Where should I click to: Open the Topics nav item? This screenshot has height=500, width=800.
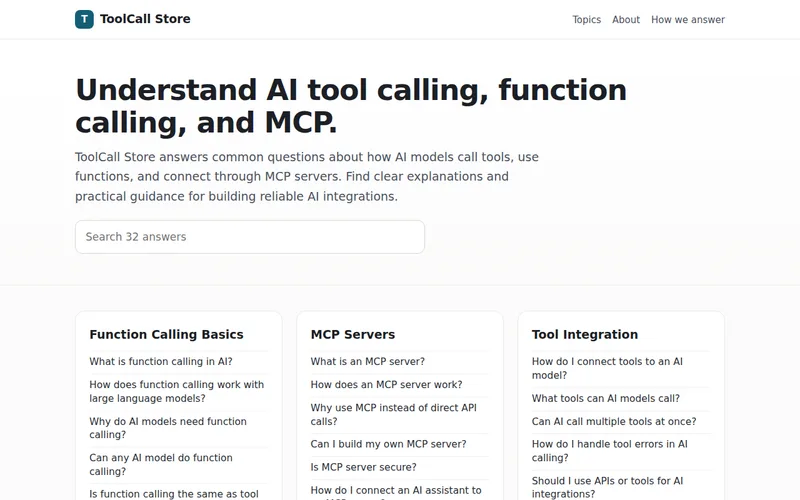[586, 19]
